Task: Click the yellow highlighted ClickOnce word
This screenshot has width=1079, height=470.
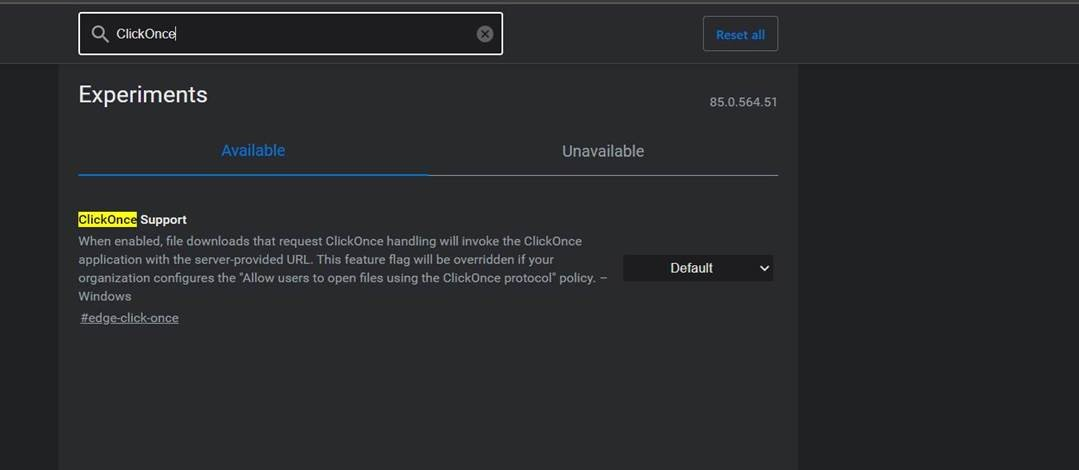Action: [x=107, y=220]
